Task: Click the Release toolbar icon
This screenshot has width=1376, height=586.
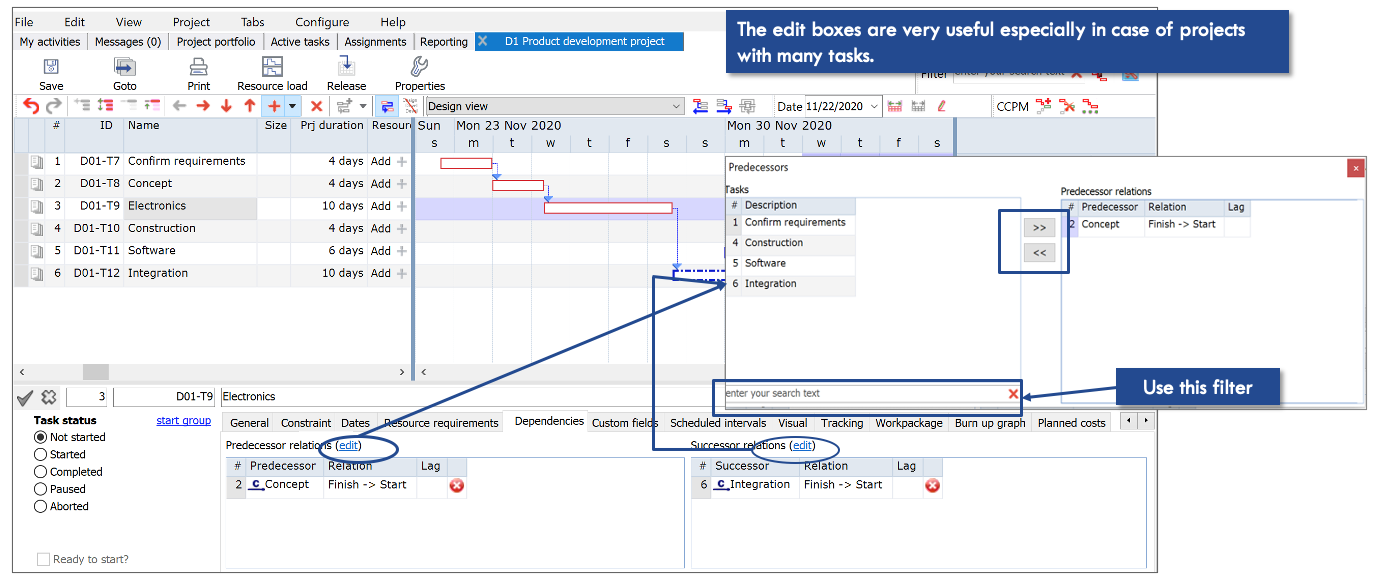Action: point(346,66)
